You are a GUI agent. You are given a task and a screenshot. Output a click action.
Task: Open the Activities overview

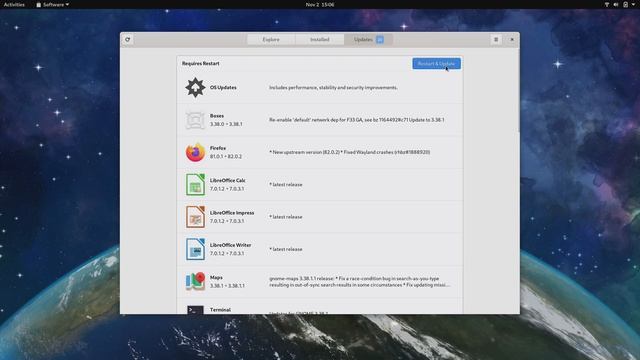click(14, 4)
